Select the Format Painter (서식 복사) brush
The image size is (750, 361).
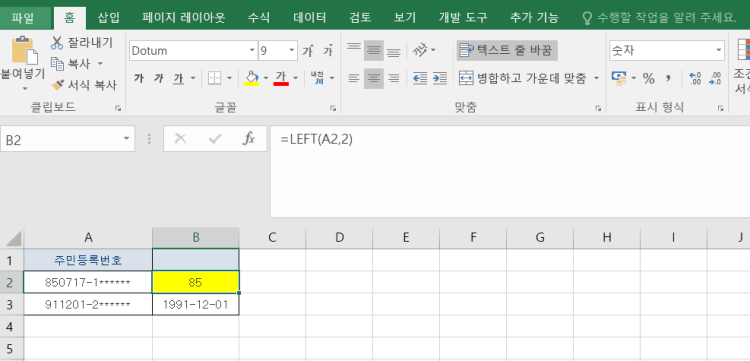(57, 85)
